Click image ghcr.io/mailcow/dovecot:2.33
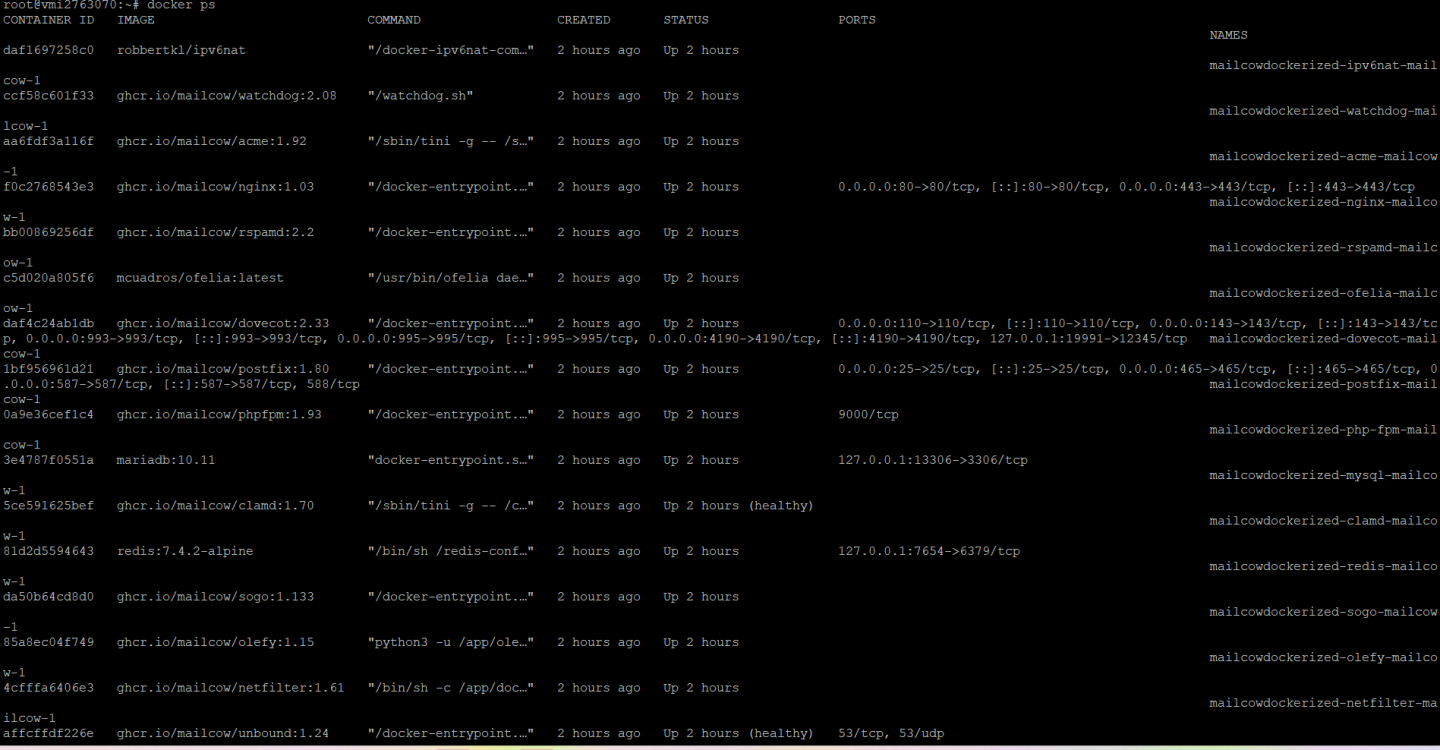 pyautogui.click(x=223, y=323)
